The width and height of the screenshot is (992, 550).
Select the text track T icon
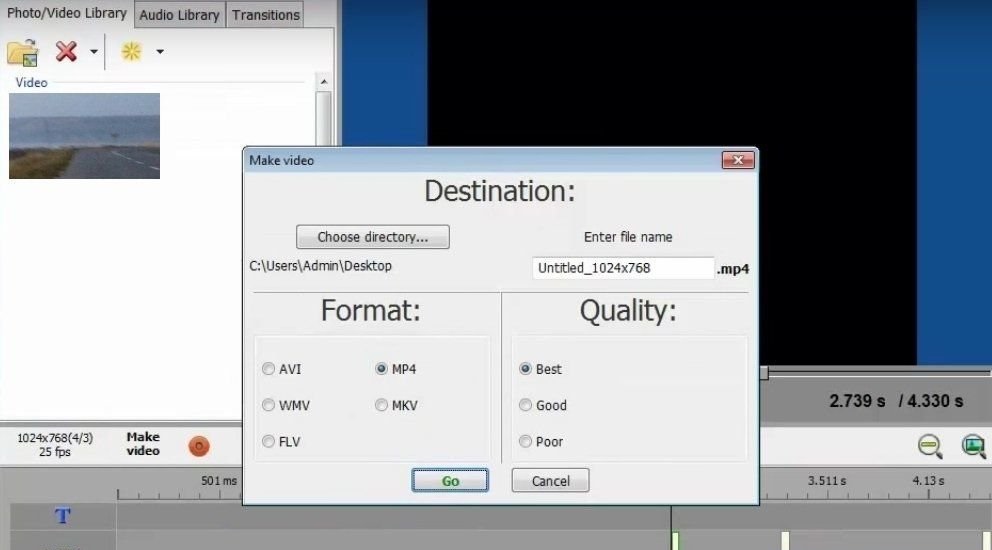(x=63, y=516)
